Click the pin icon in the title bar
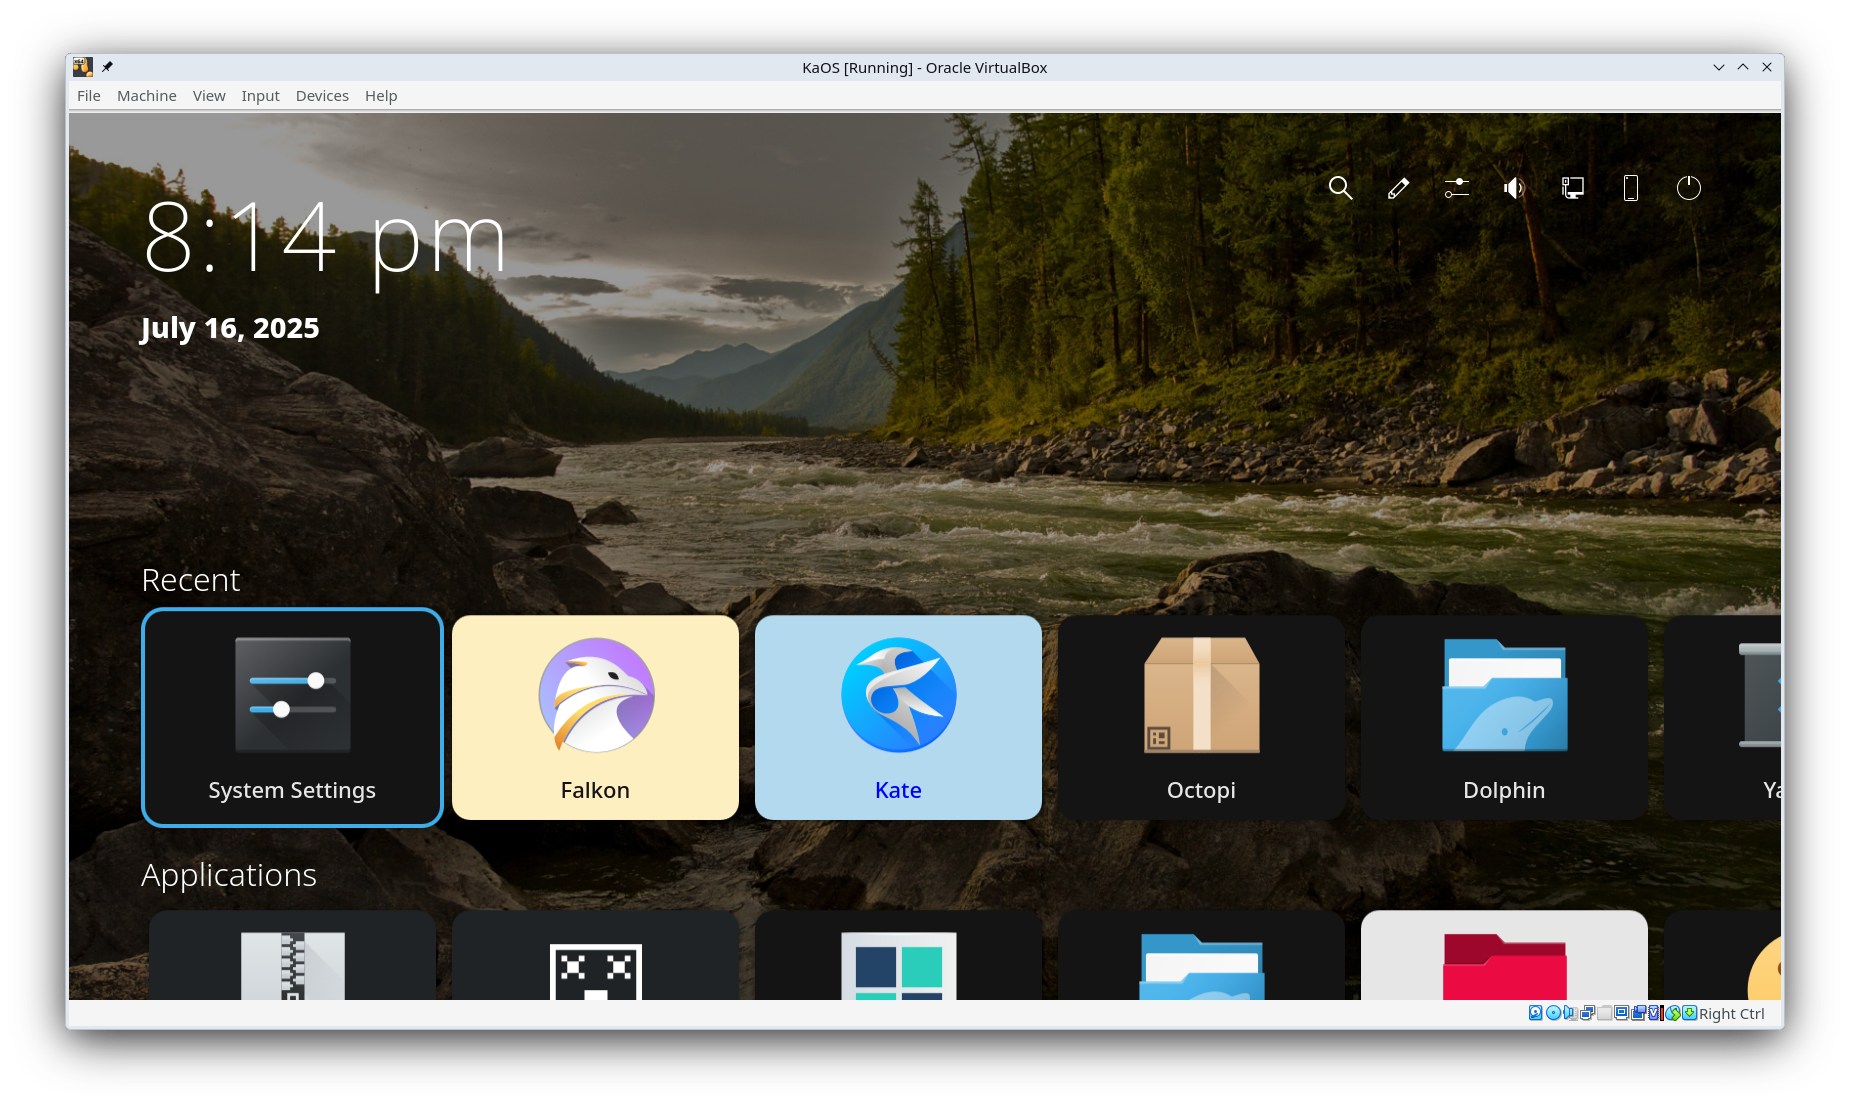1850x1107 pixels. click(x=107, y=67)
